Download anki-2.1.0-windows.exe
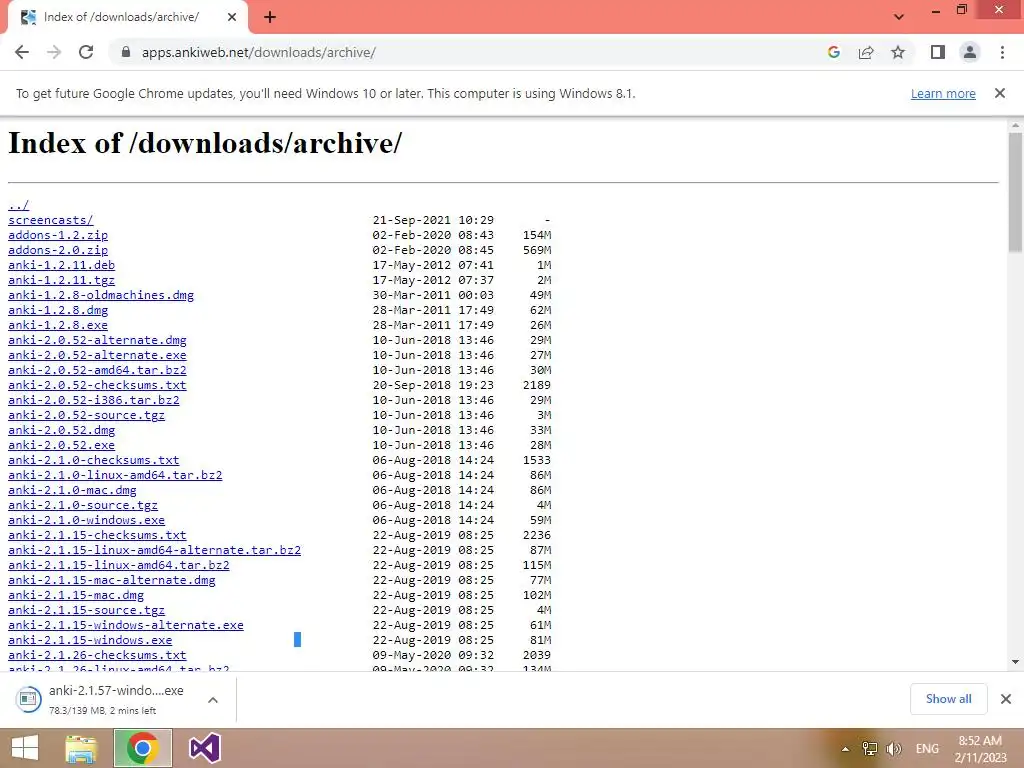Viewport: 1024px width, 768px height. [86, 520]
